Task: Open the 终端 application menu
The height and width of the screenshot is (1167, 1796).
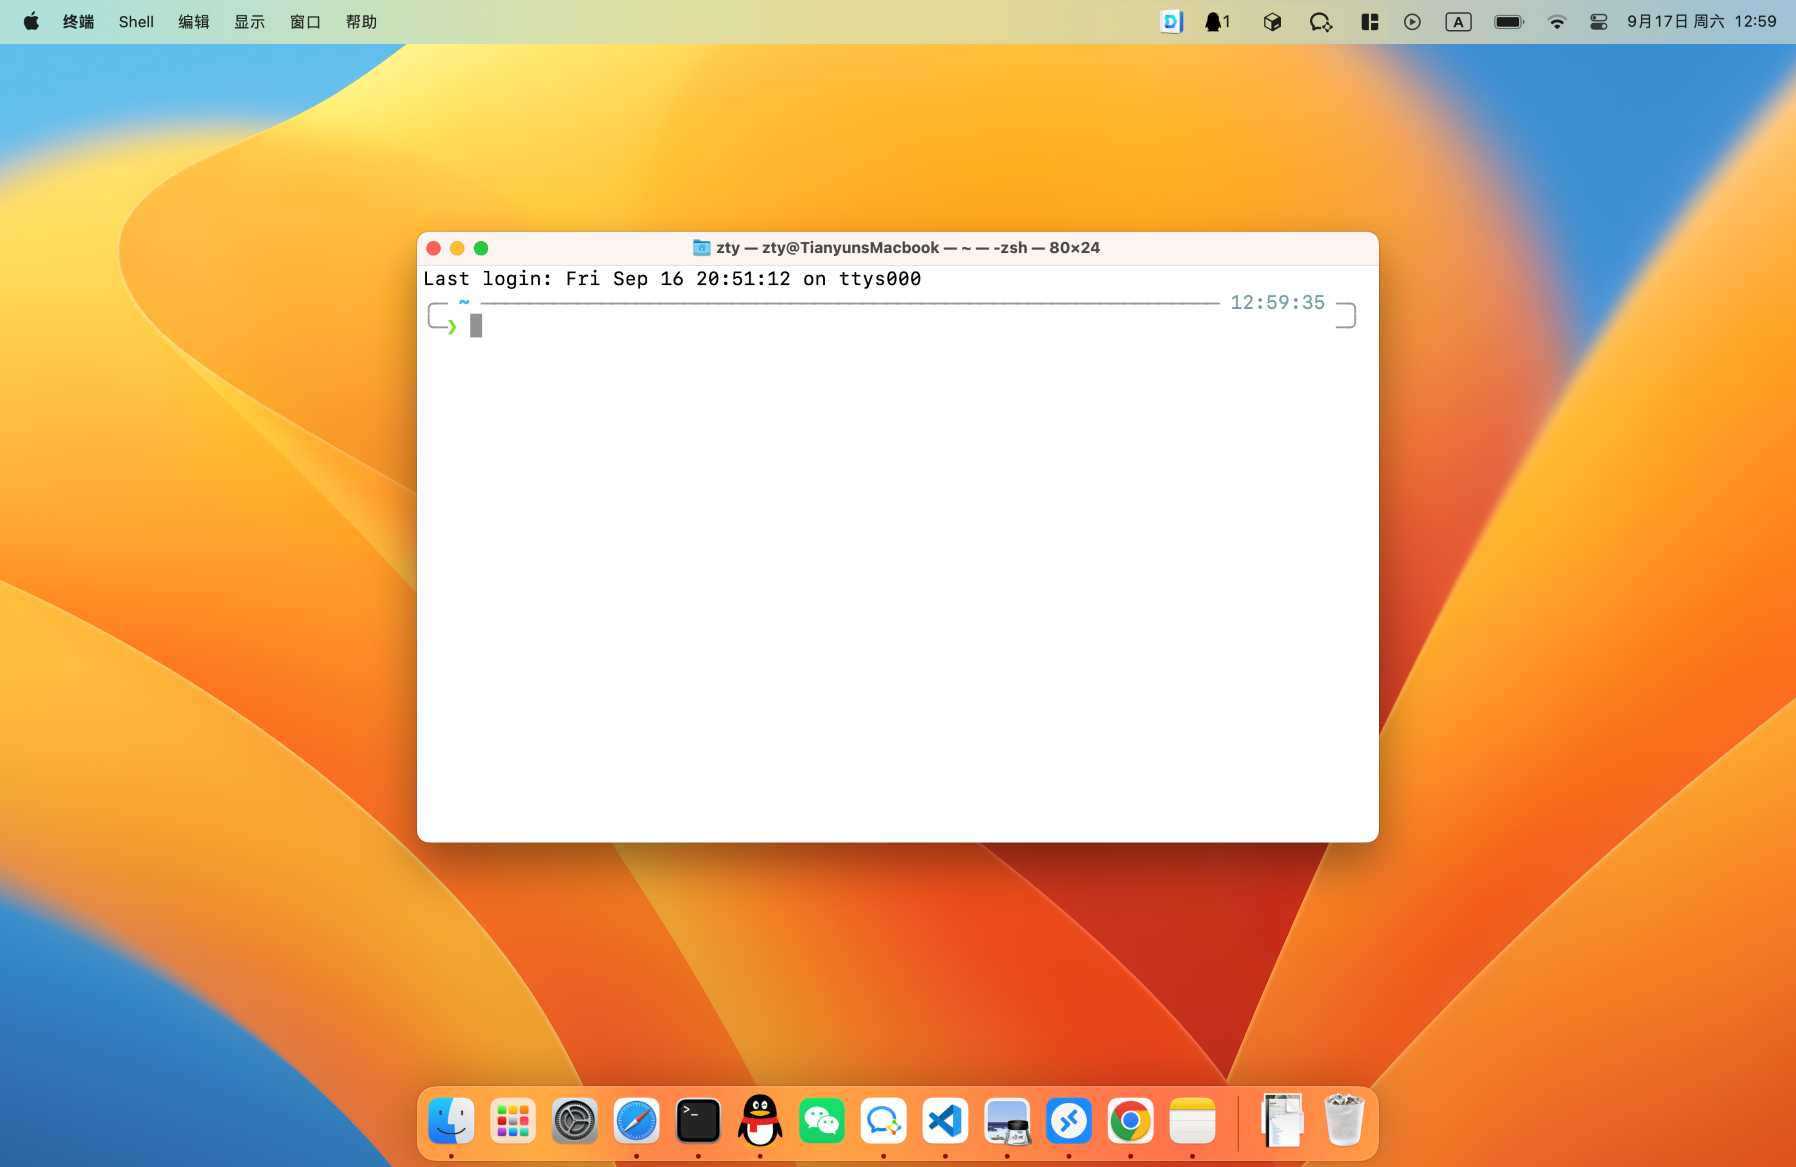Action: 78,21
